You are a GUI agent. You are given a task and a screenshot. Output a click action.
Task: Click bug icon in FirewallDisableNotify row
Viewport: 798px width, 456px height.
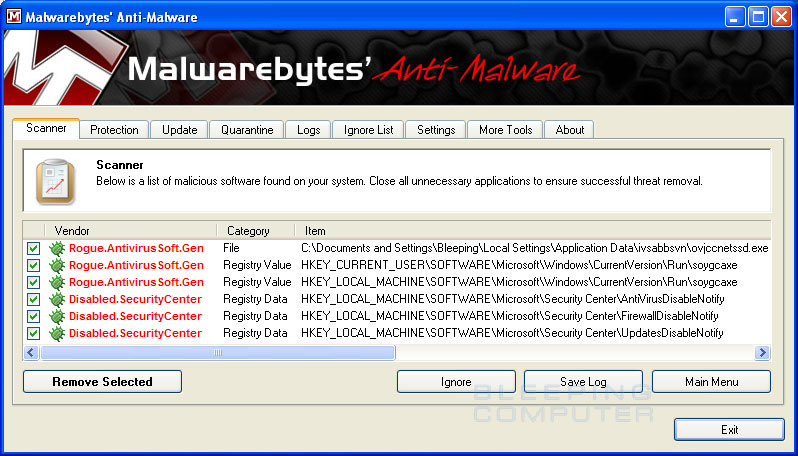pos(57,316)
